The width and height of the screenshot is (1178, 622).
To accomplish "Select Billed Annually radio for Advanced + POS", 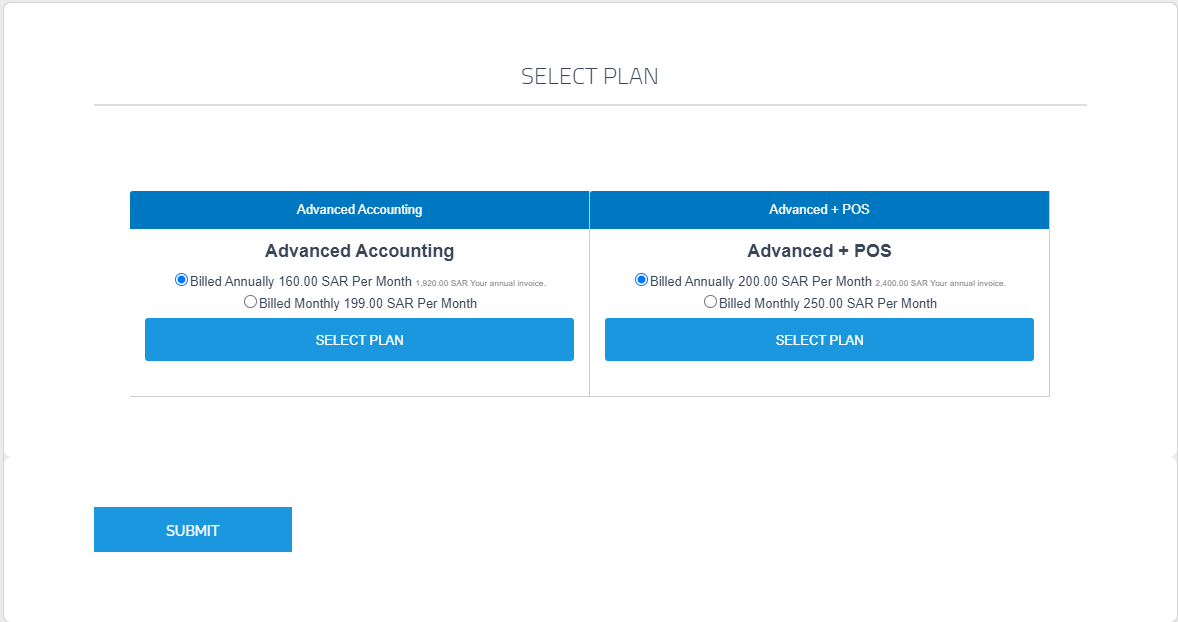I will pyautogui.click(x=642, y=280).
